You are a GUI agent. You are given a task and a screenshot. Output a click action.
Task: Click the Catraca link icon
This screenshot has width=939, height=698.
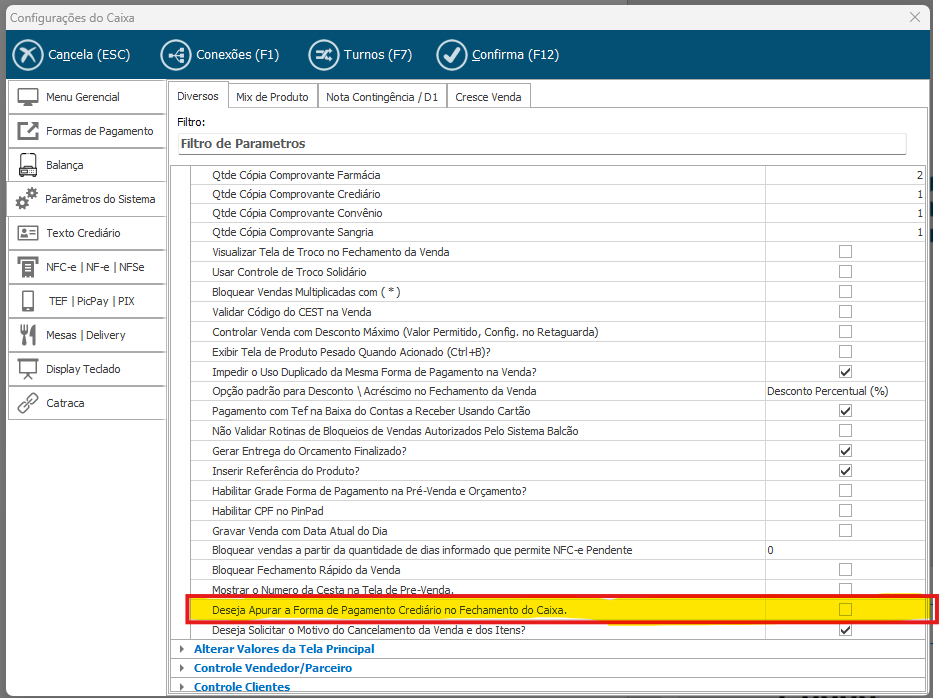[28, 403]
